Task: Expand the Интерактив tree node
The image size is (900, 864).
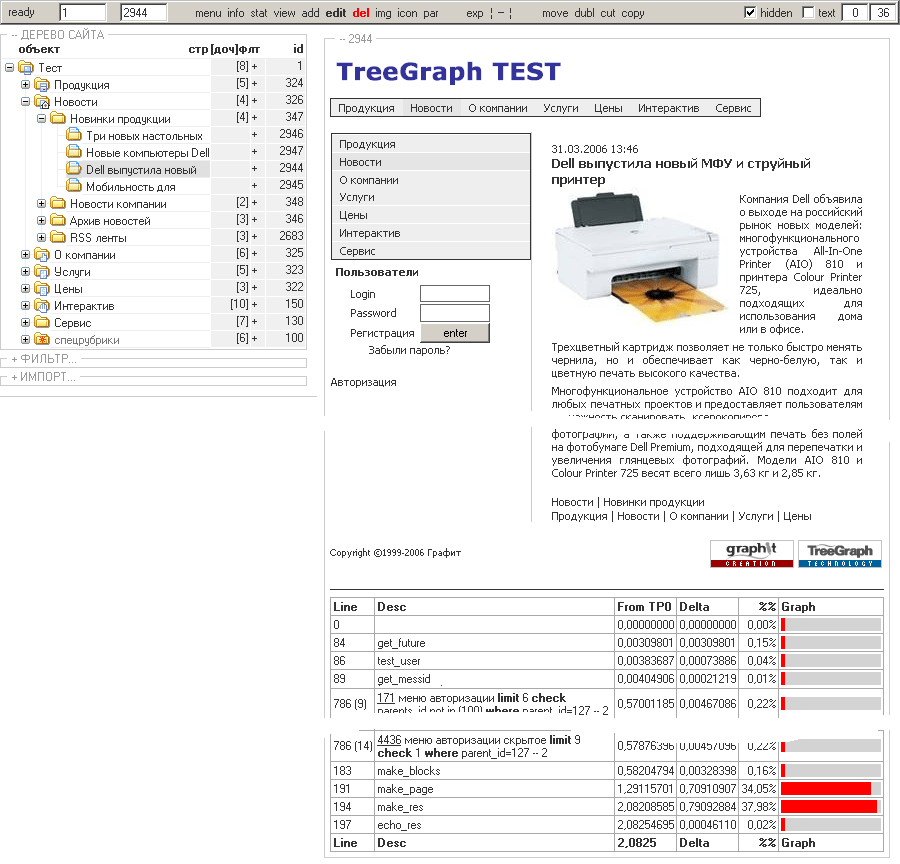Action: [25, 305]
